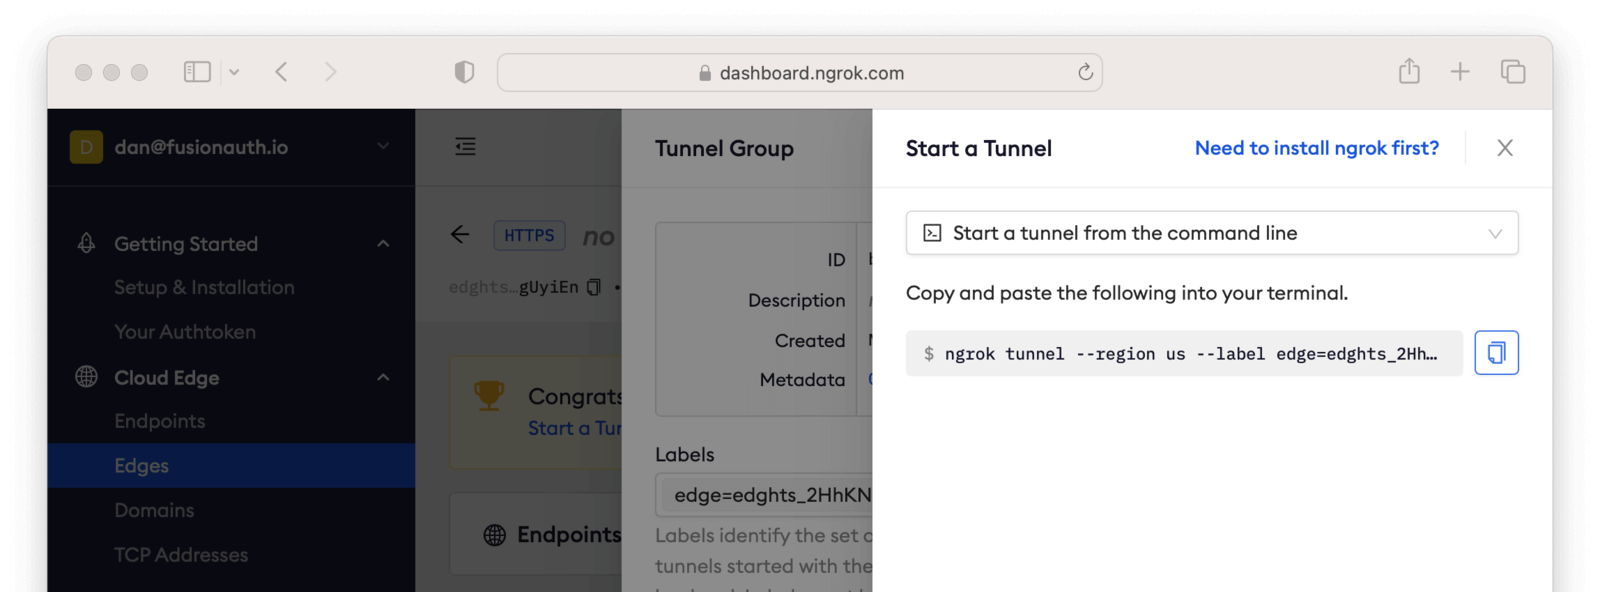Select the ngrok tunnel command text
The height and width of the screenshot is (592, 1600).
(x=1190, y=354)
